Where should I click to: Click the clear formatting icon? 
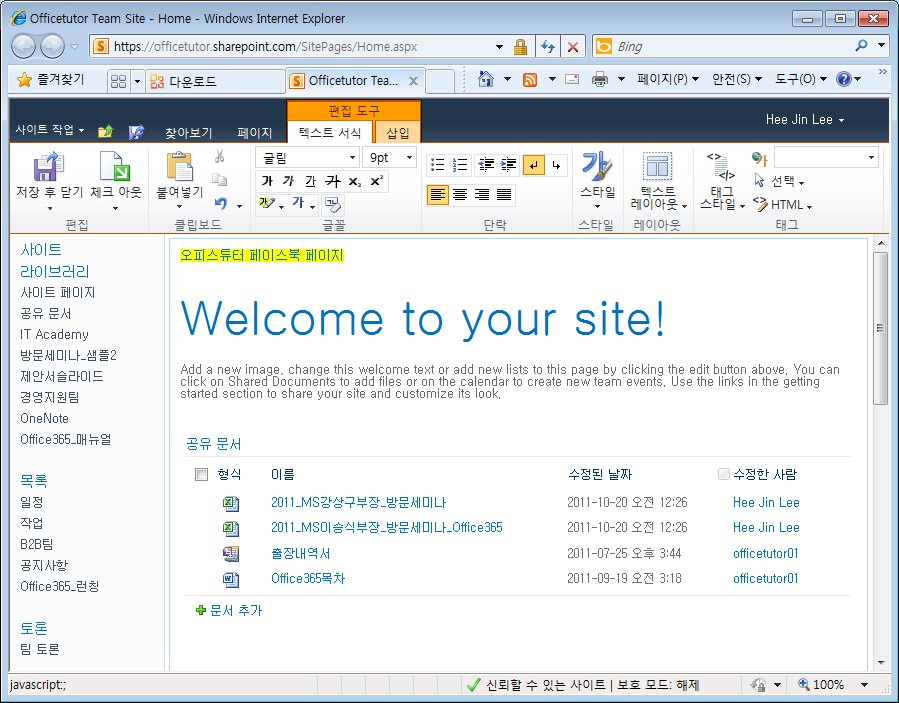pos(333,204)
